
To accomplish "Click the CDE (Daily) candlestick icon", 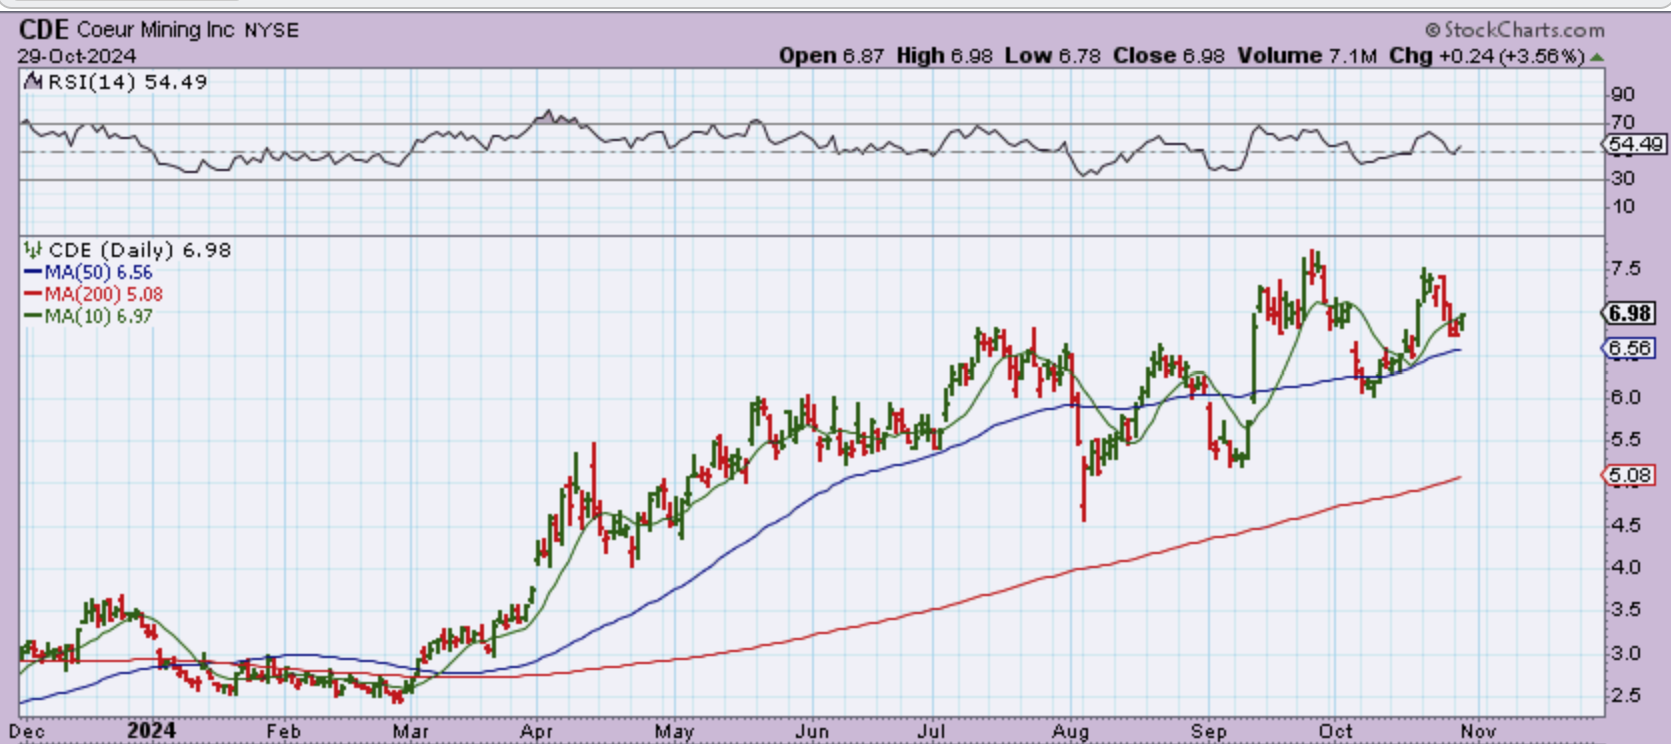I will (33, 250).
